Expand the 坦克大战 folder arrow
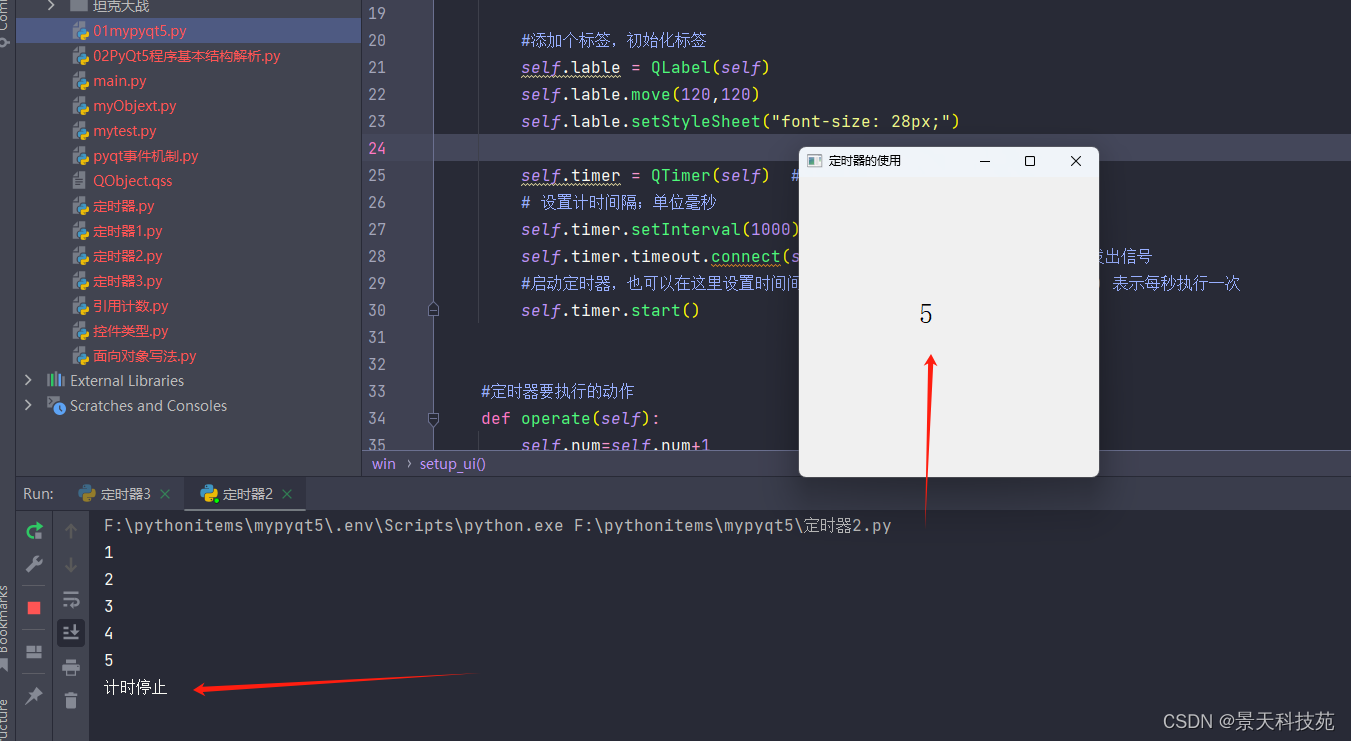 [x=51, y=6]
